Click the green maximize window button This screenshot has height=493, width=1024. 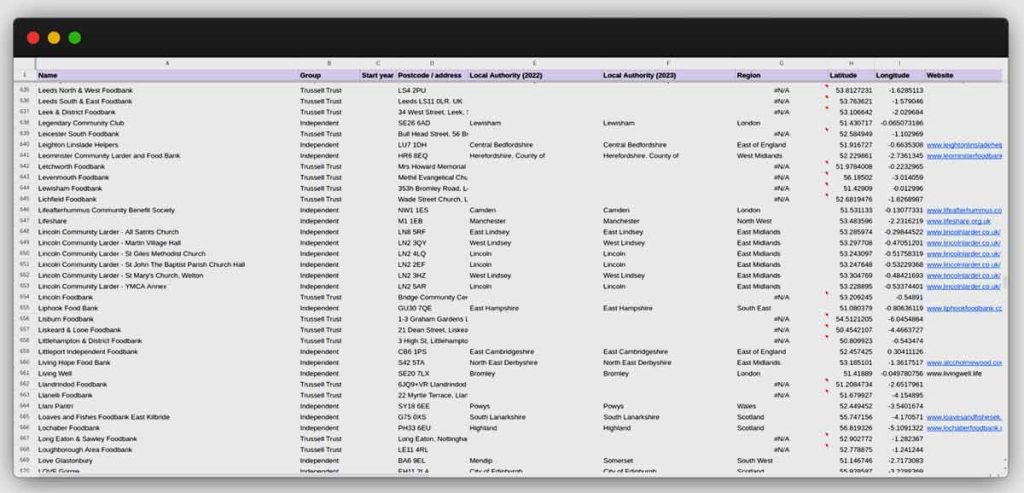click(74, 38)
